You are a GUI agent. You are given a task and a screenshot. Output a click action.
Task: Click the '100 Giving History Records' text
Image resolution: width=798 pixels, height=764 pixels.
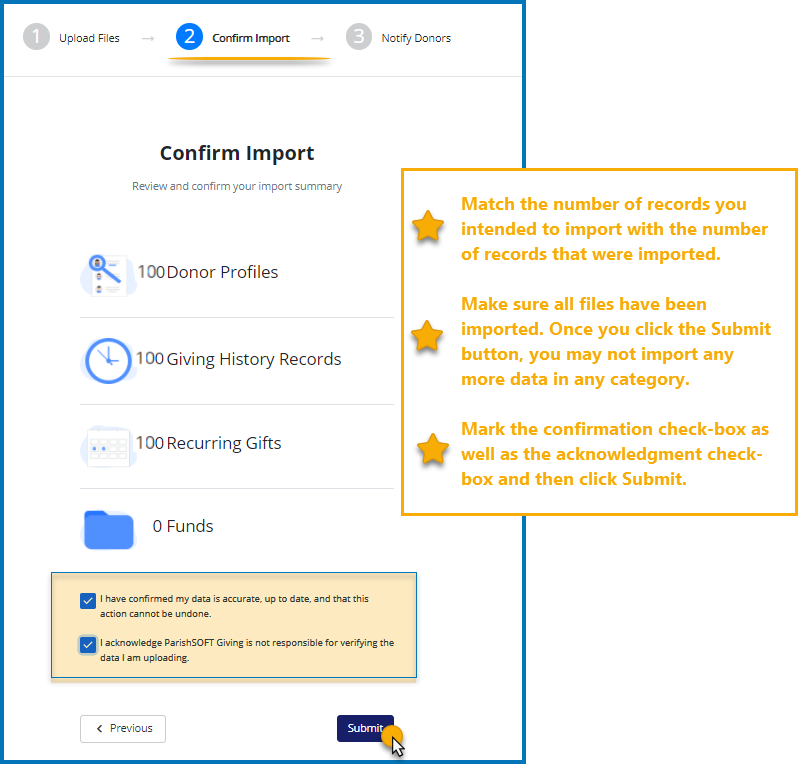click(x=238, y=359)
